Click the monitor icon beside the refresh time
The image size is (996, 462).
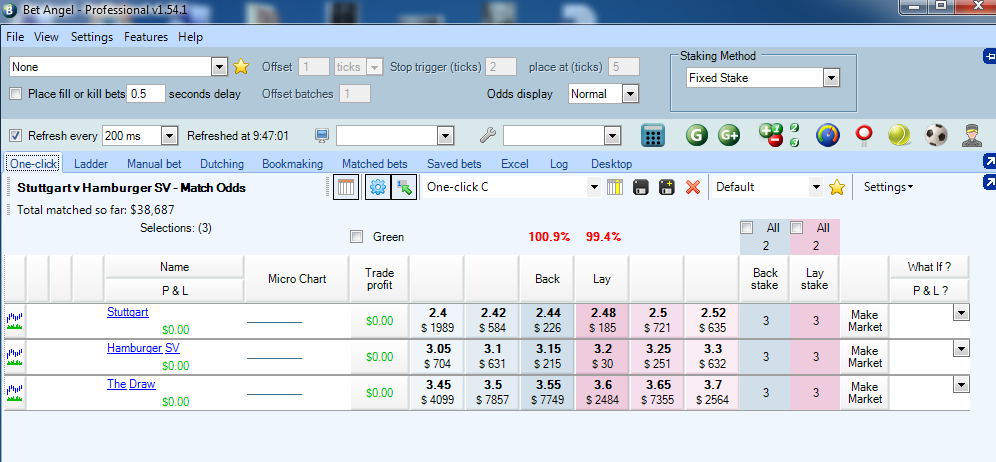[x=322, y=135]
